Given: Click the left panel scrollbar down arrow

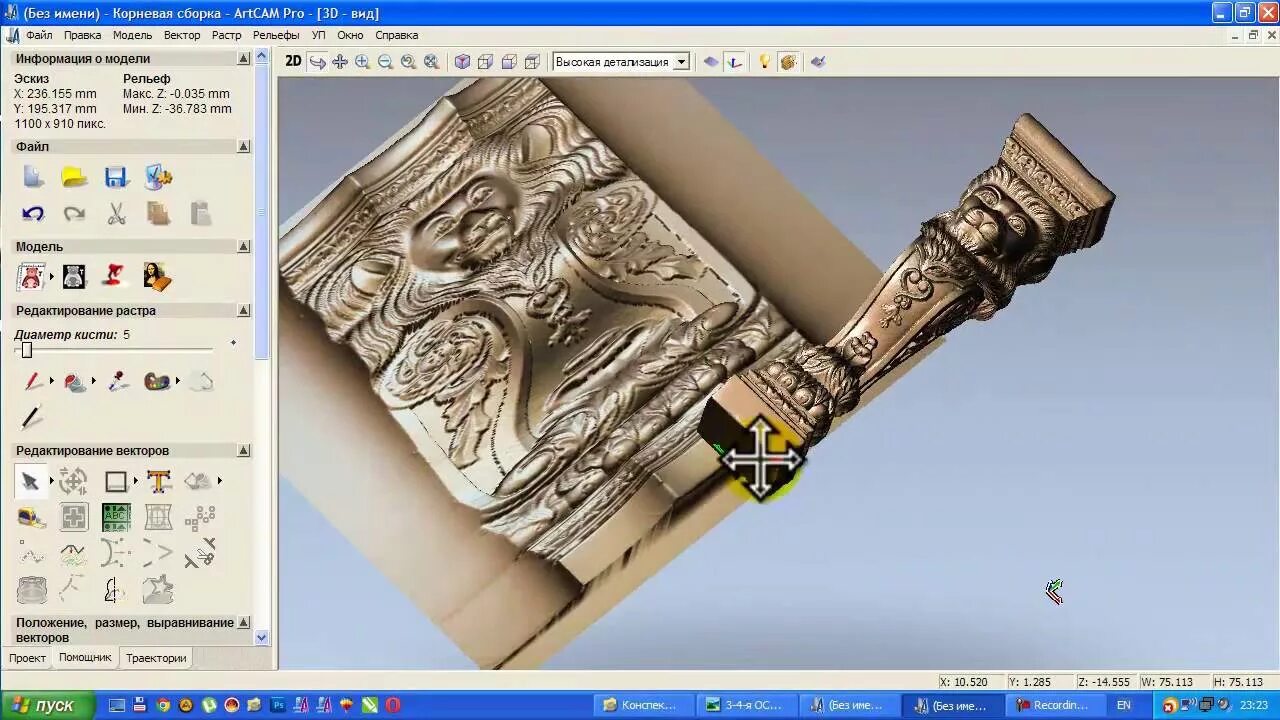Looking at the screenshot, I should pos(262,637).
